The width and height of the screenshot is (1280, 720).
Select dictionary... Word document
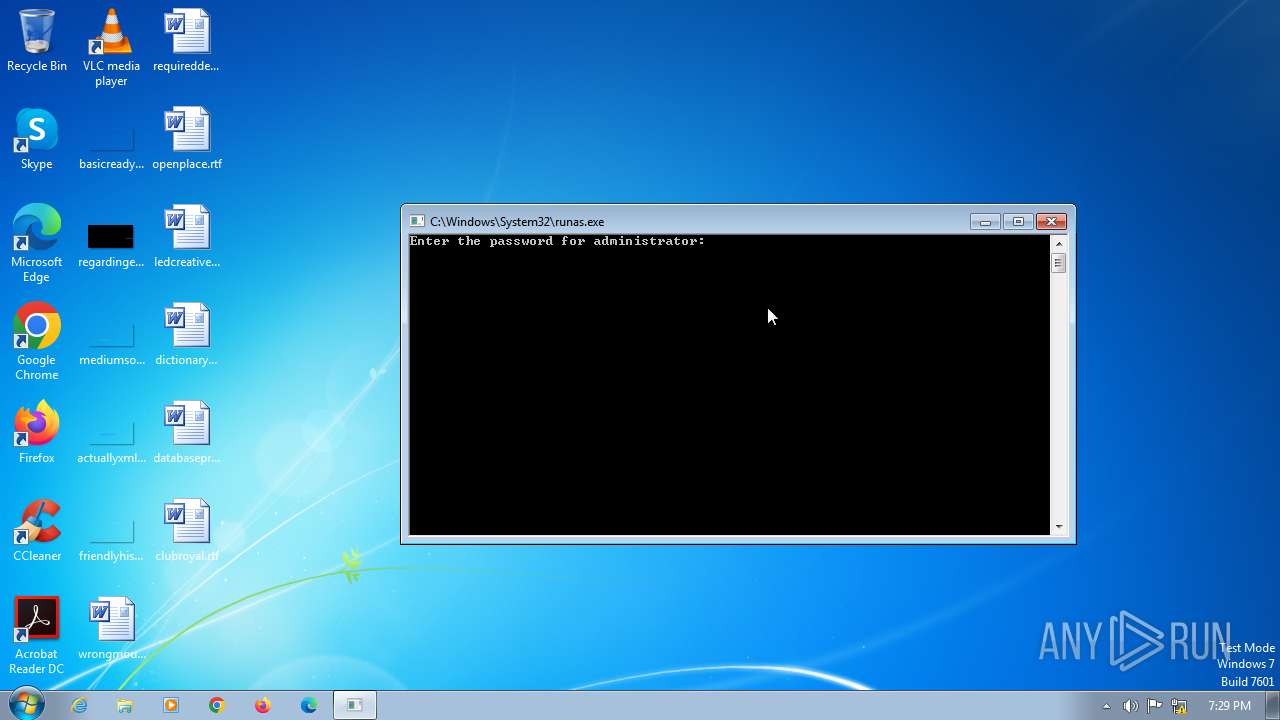187,334
